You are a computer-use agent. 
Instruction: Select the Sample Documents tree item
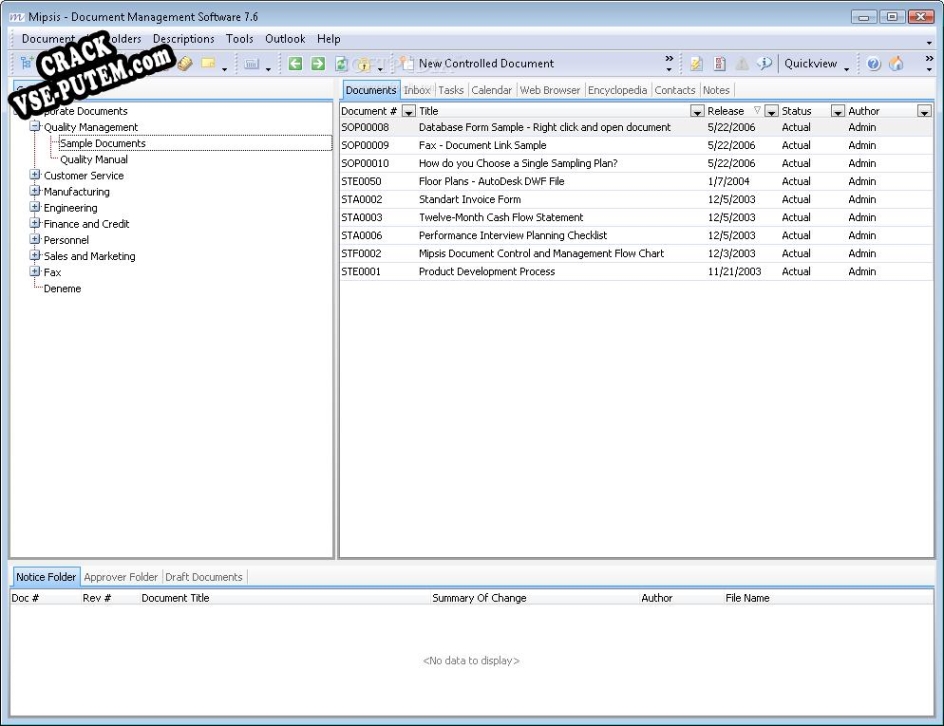[x=102, y=143]
